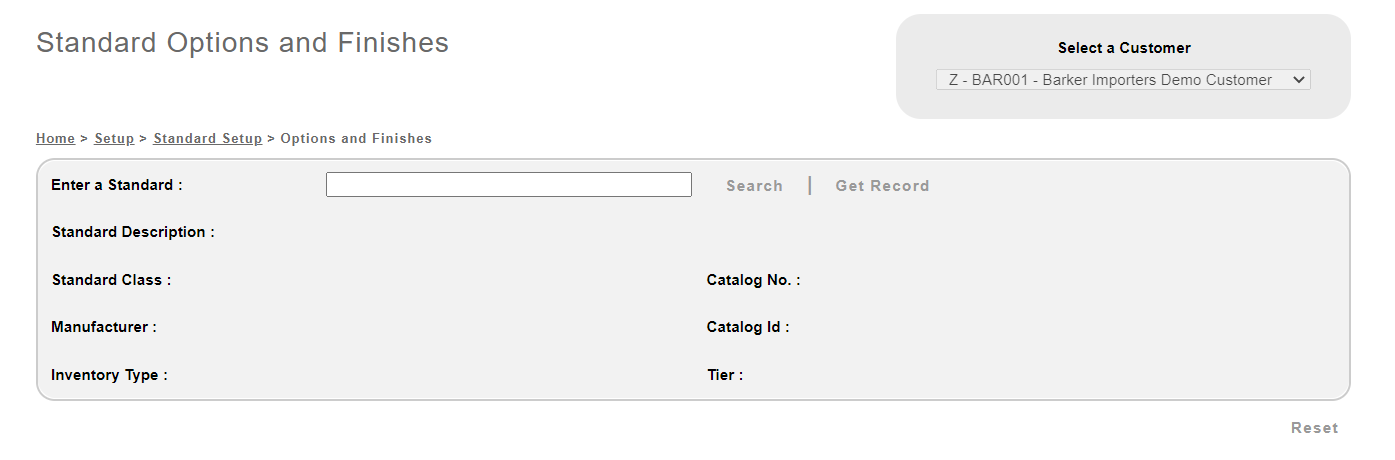Viewport: 1395px width, 460px height.
Task: Click the Standard Options and Finishes heading
Action: [242, 43]
